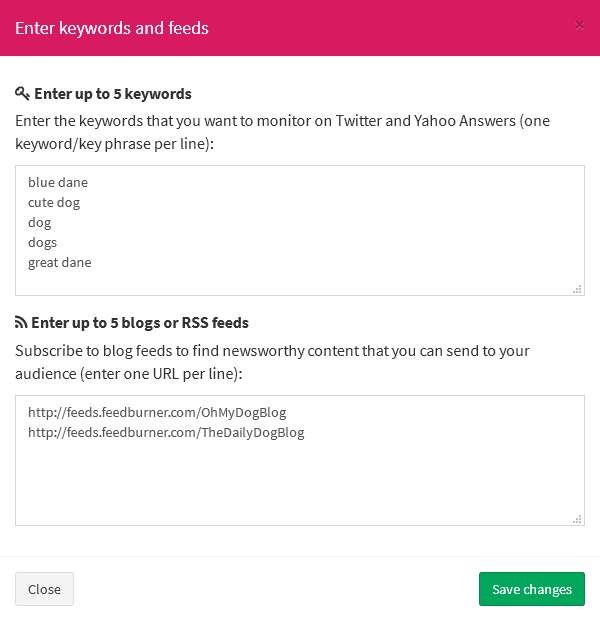Close the dialog with the X icon
600x621 pixels.
[579, 25]
